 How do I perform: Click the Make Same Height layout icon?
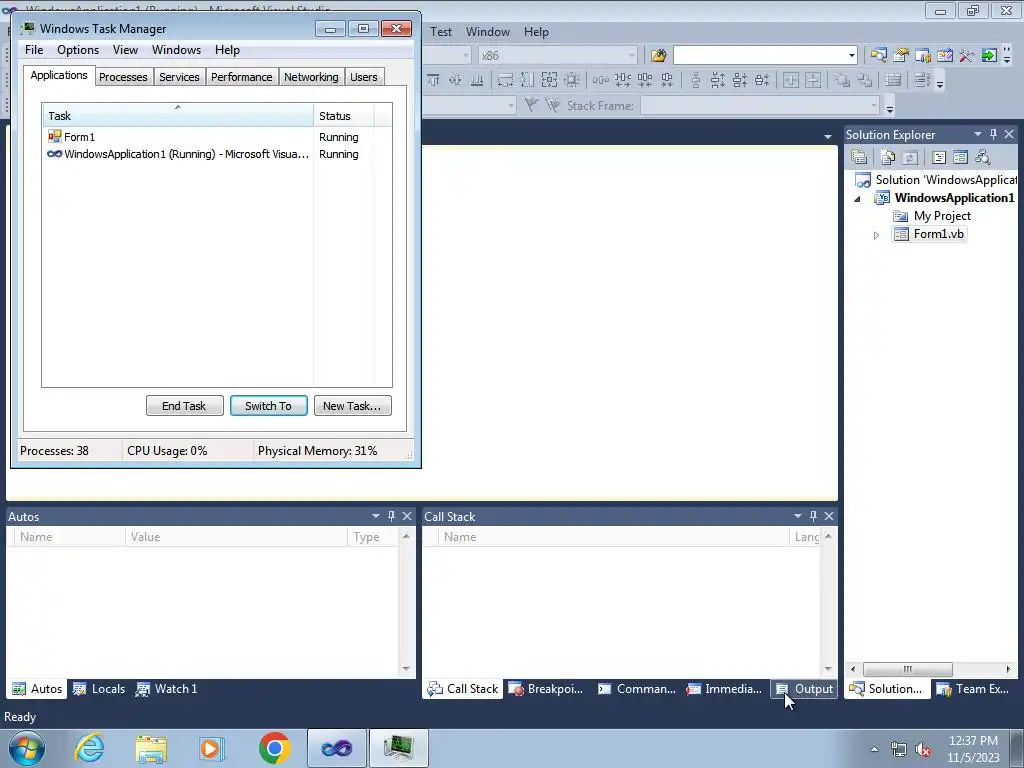pos(527,80)
